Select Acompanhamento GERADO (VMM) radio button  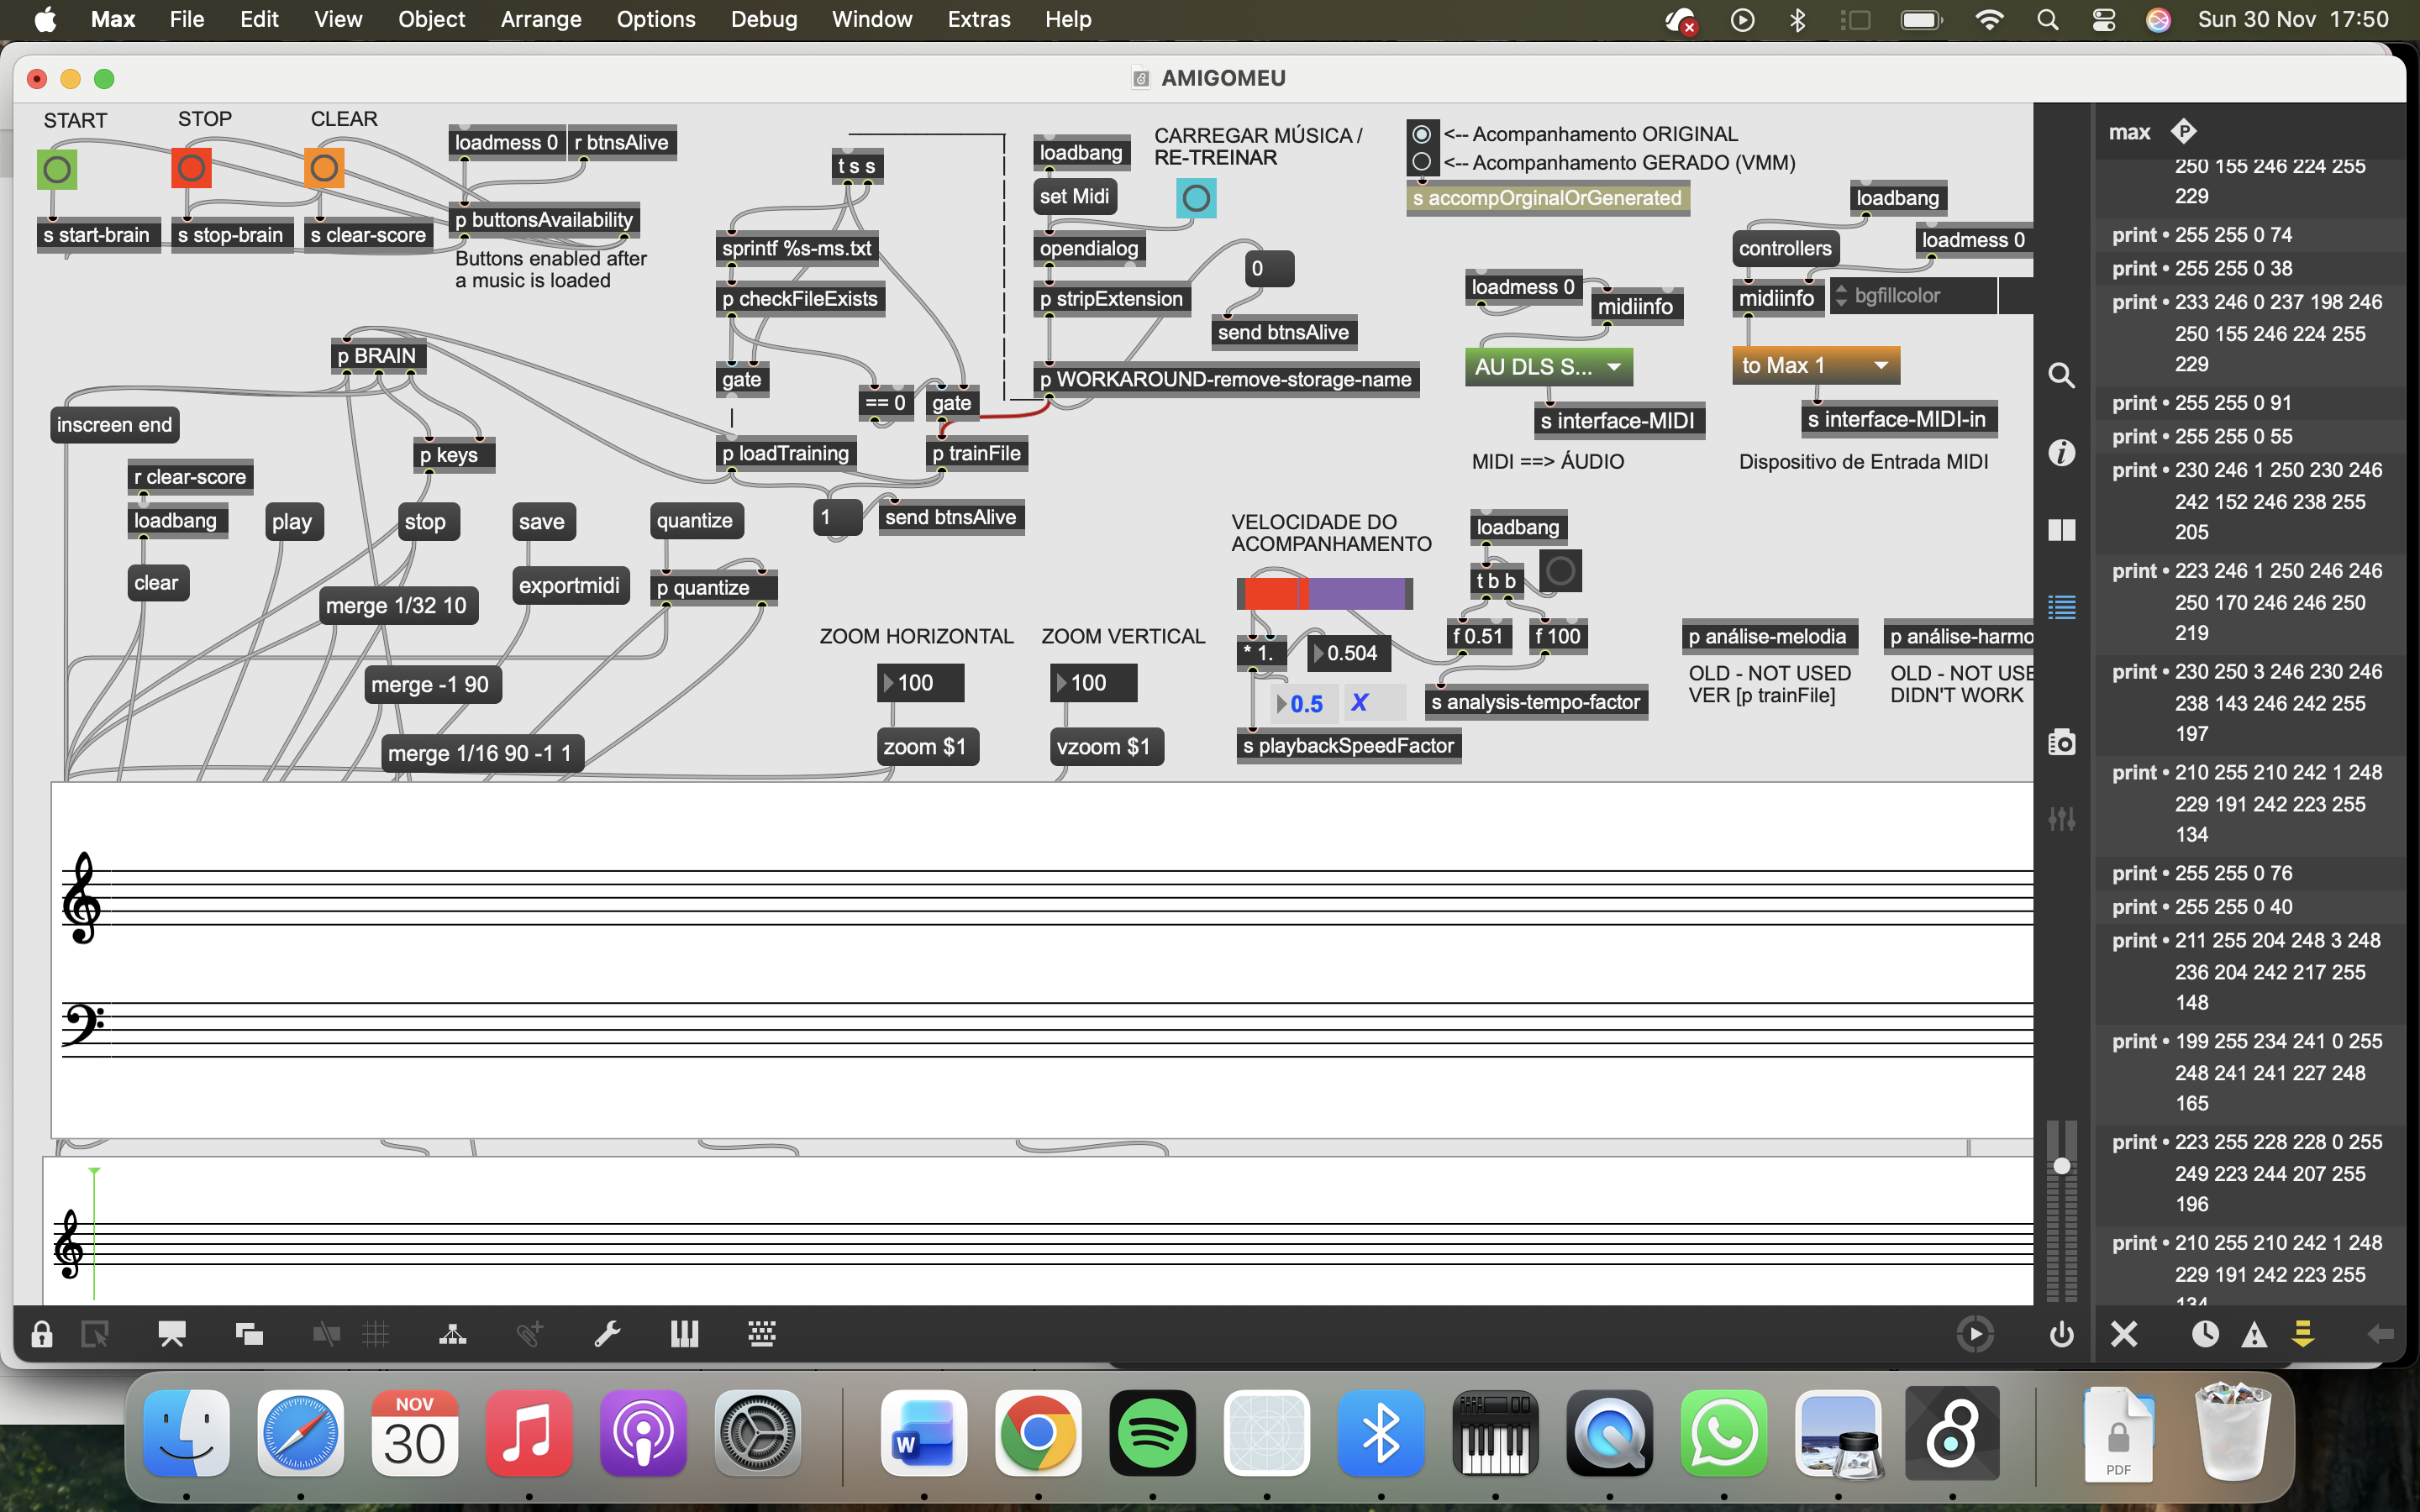pyautogui.click(x=1421, y=162)
